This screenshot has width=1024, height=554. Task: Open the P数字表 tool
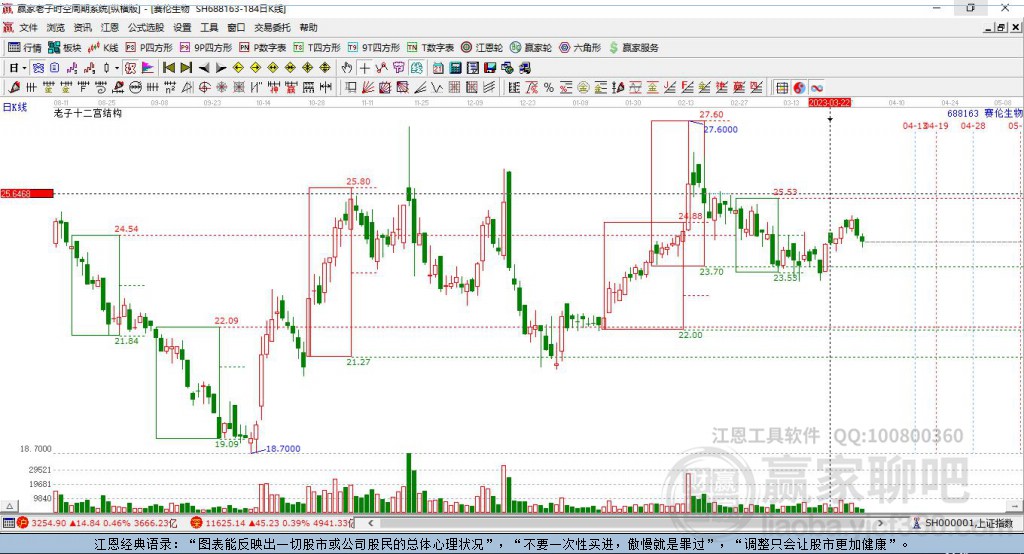coord(263,48)
